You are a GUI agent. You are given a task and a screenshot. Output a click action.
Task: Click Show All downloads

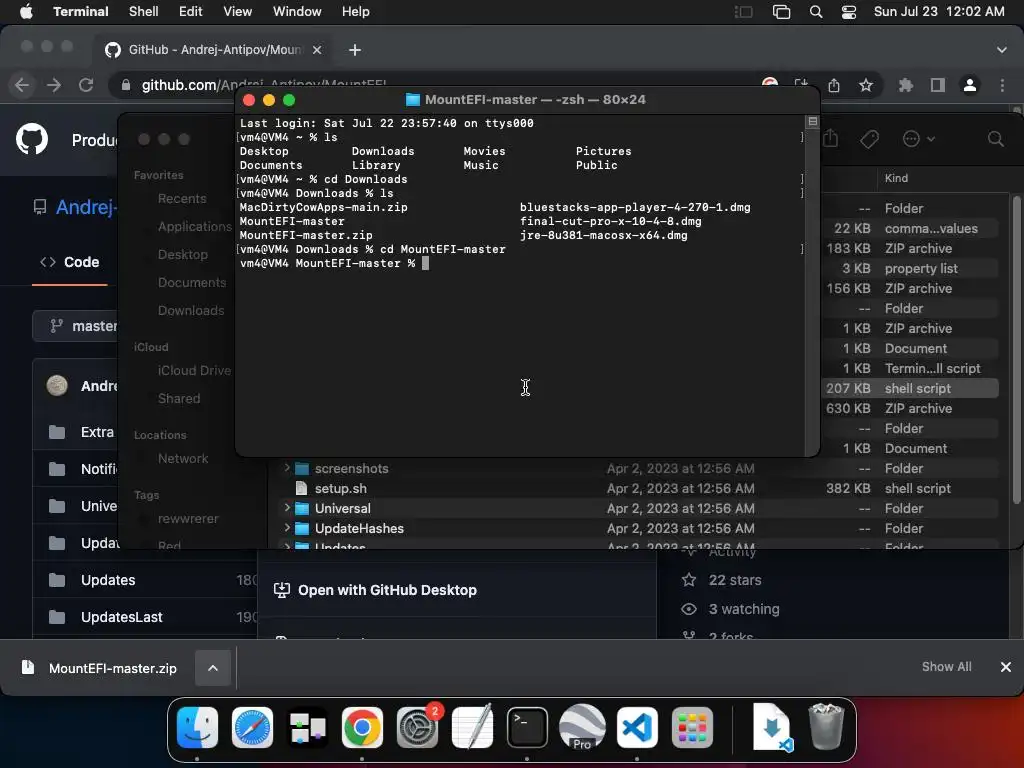pos(946,667)
